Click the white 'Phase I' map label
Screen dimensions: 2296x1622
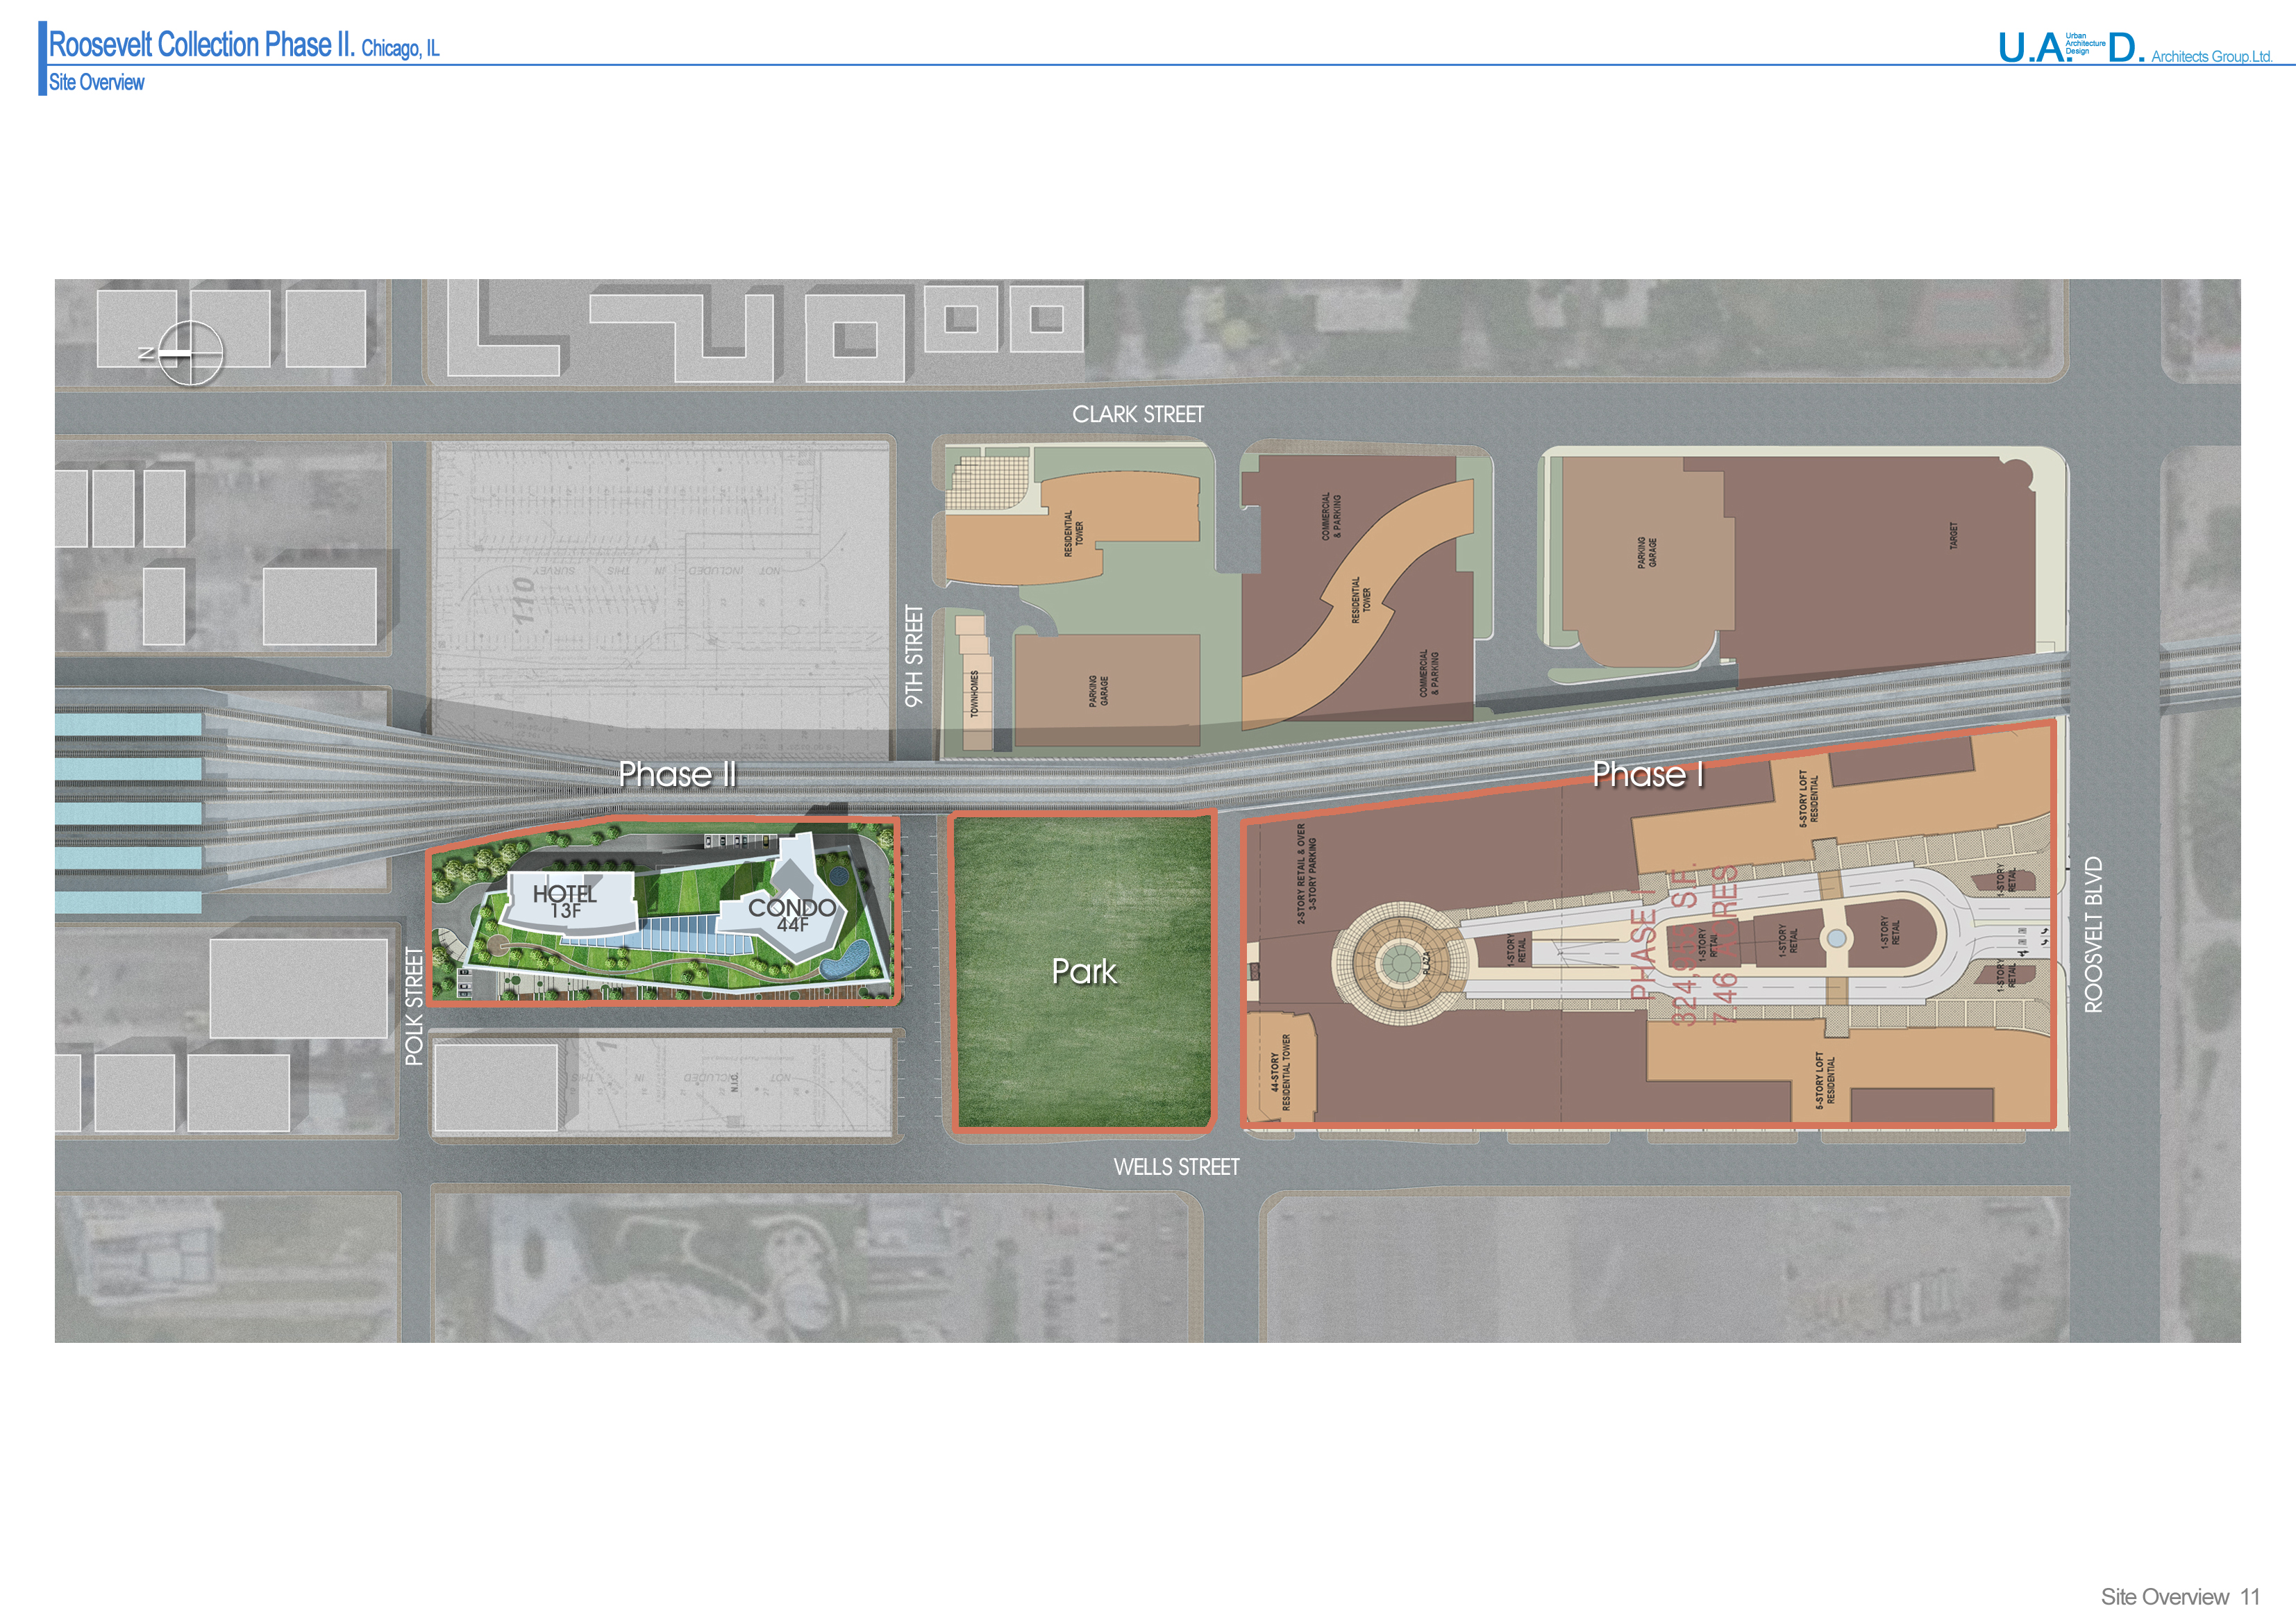[x=1648, y=774]
